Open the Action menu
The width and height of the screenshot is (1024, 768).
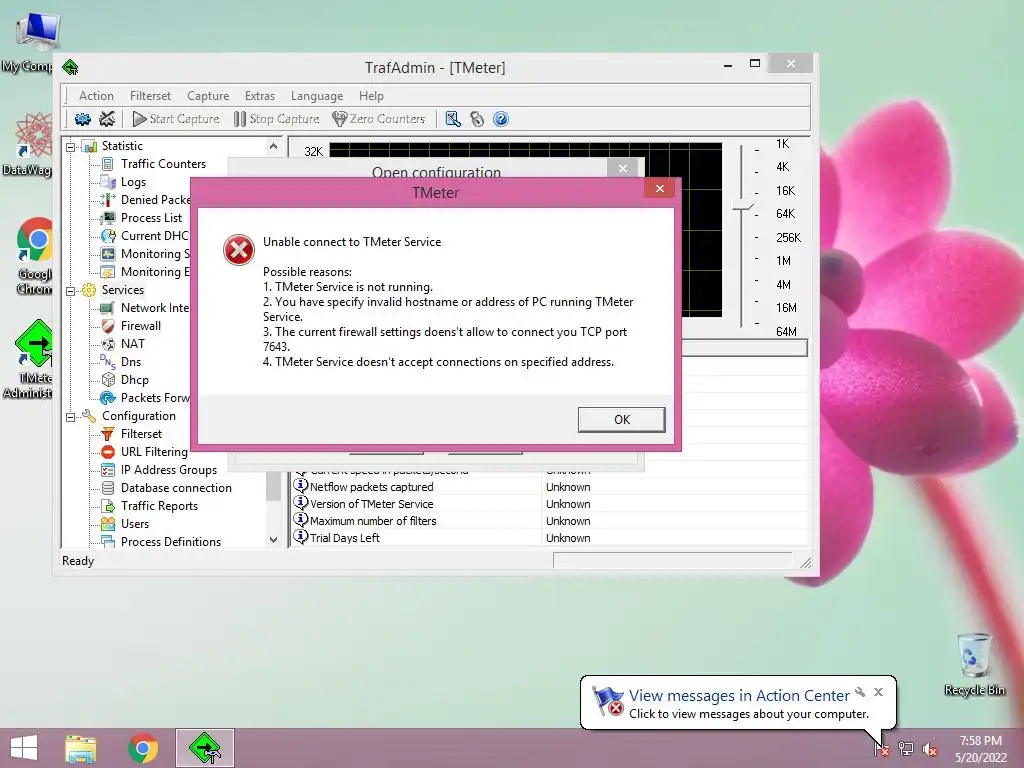pos(96,95)
